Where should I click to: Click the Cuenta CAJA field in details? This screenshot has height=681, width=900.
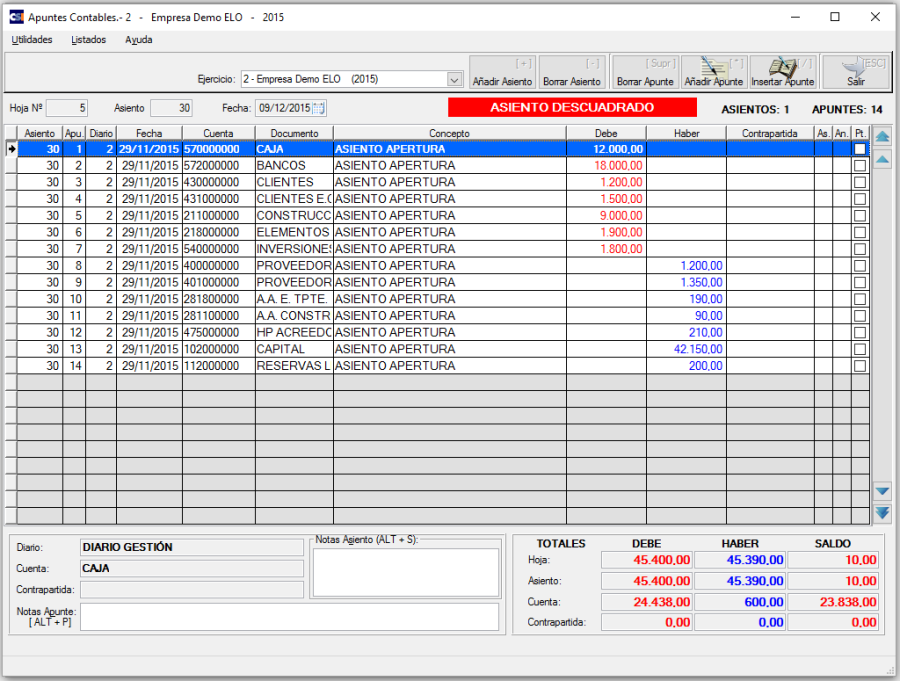(192, 568)
